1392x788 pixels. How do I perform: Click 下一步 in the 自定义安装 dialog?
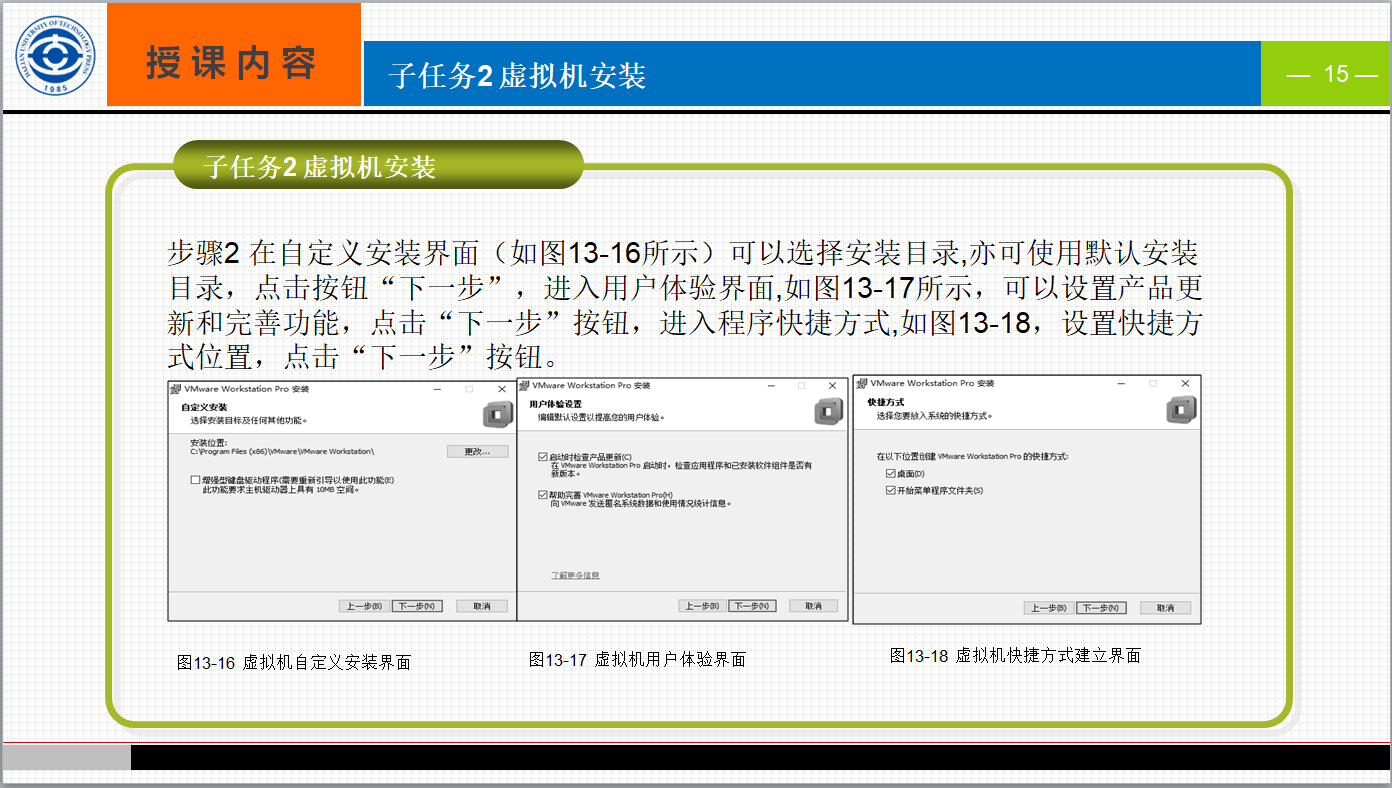416,606
